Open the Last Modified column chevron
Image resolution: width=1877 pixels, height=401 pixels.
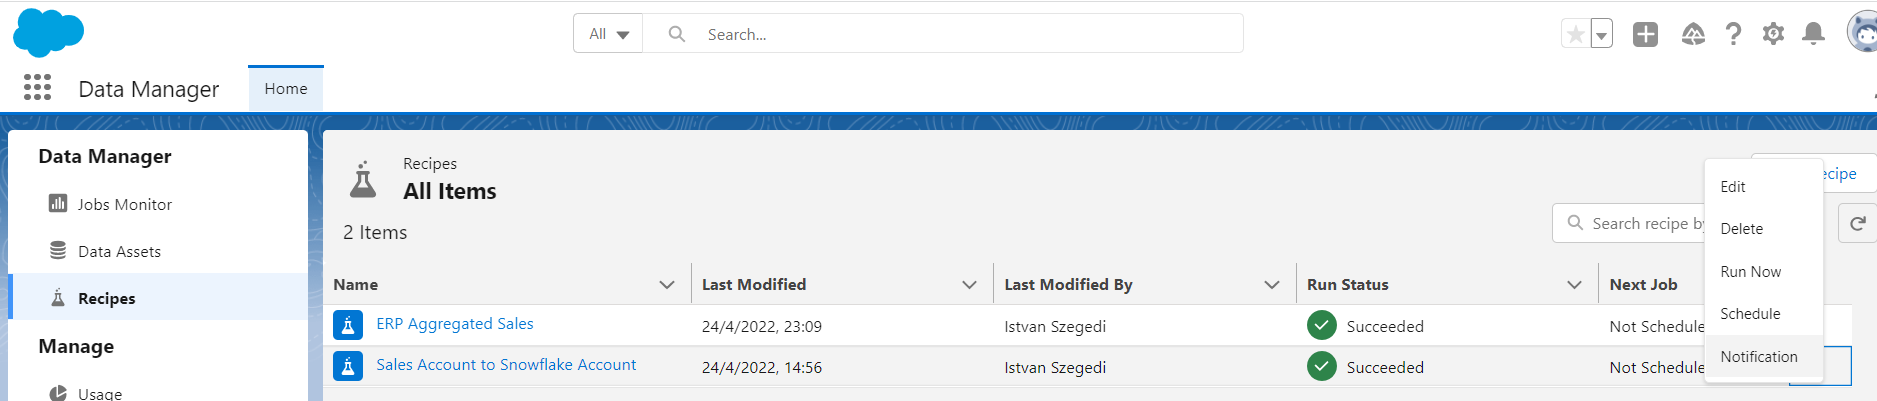point(969,285)
